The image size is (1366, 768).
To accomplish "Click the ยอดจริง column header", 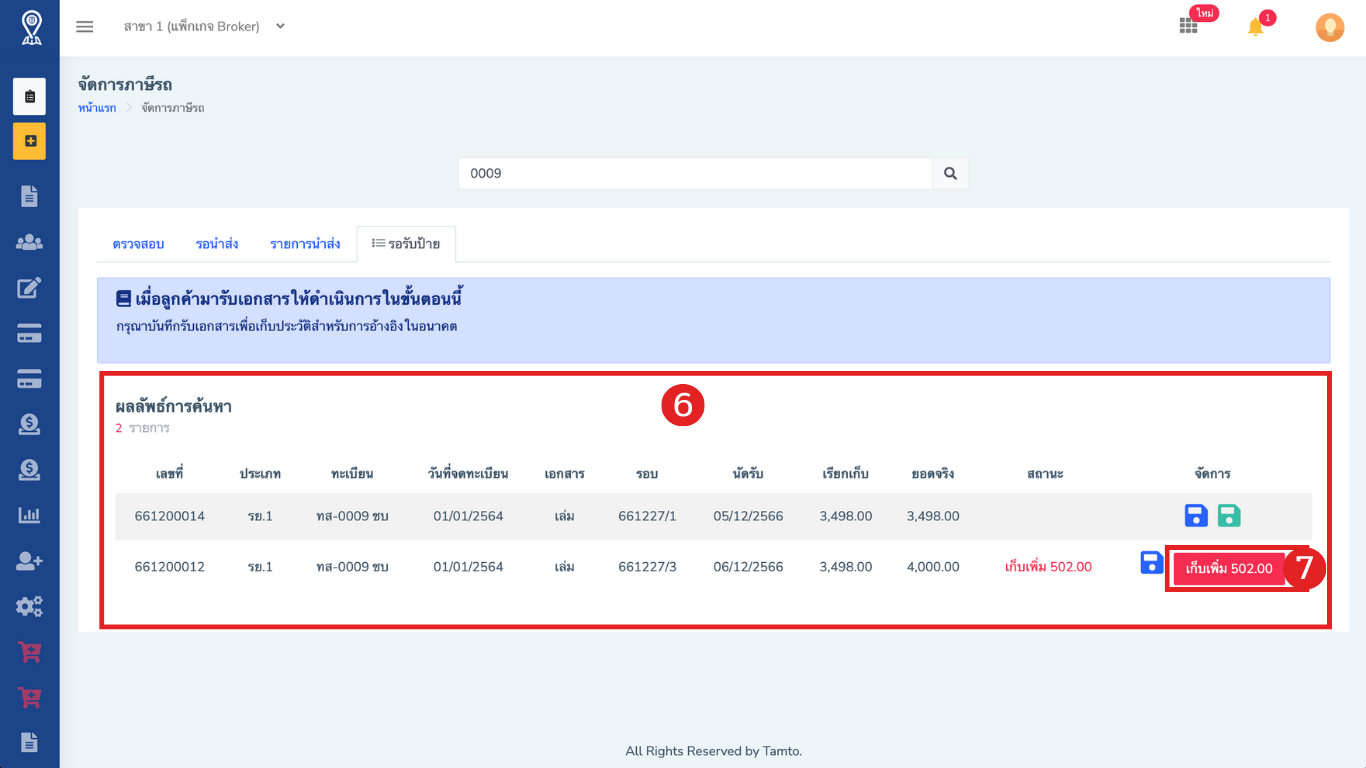I will tap(933, 474).
